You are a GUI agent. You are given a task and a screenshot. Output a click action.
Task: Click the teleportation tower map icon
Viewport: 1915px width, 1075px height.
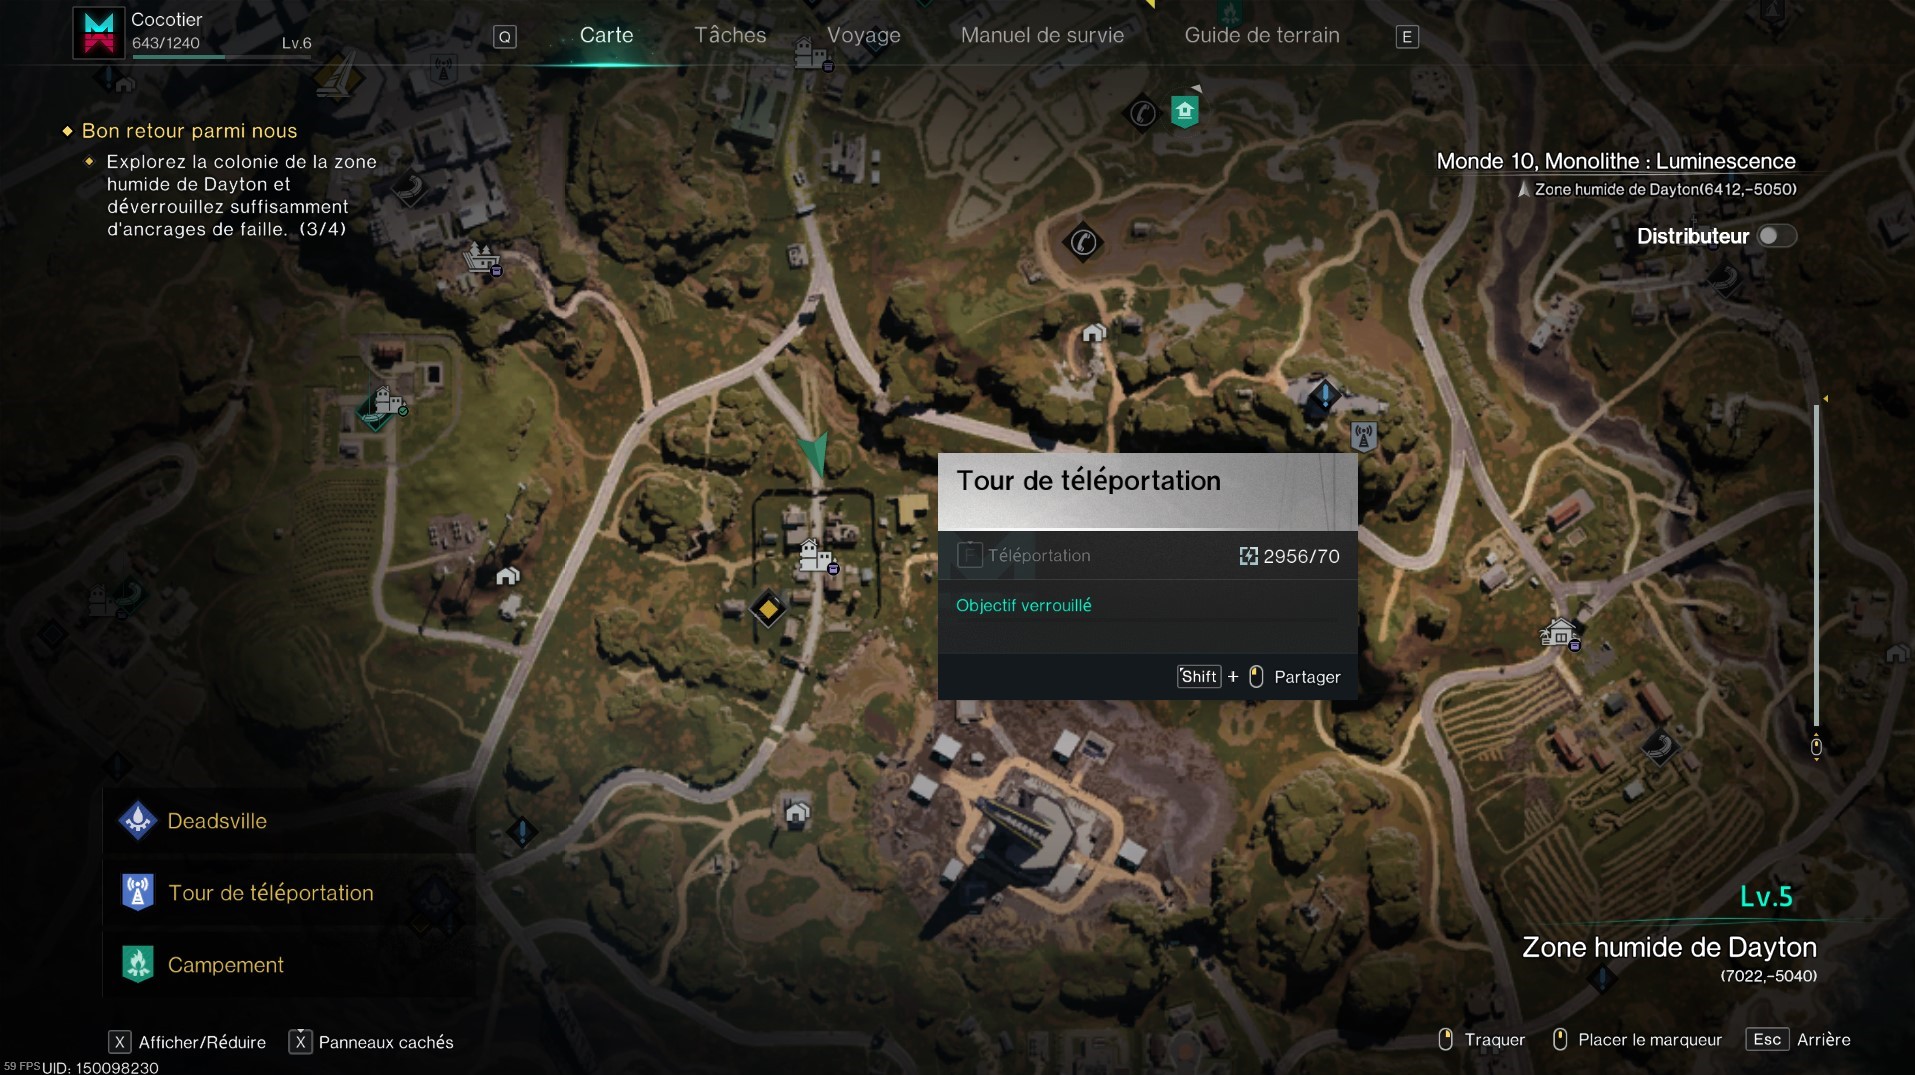pyautogui.click(x=1363, y=436)
